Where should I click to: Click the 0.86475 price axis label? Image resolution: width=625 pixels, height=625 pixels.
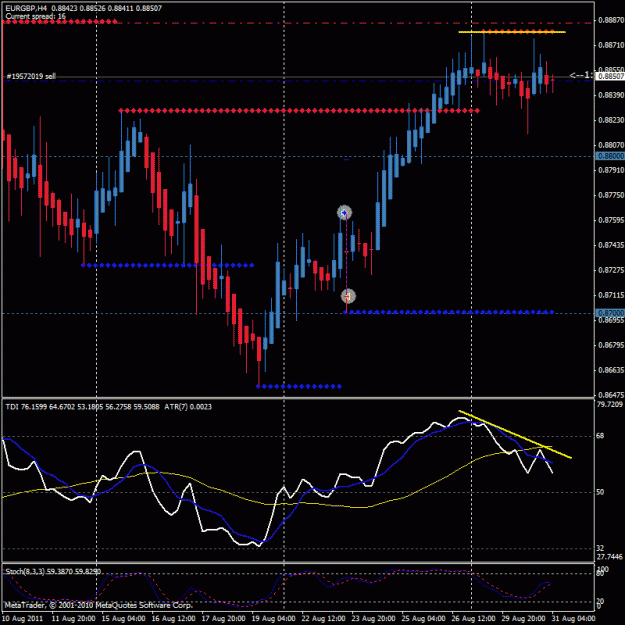pos(611,395)
